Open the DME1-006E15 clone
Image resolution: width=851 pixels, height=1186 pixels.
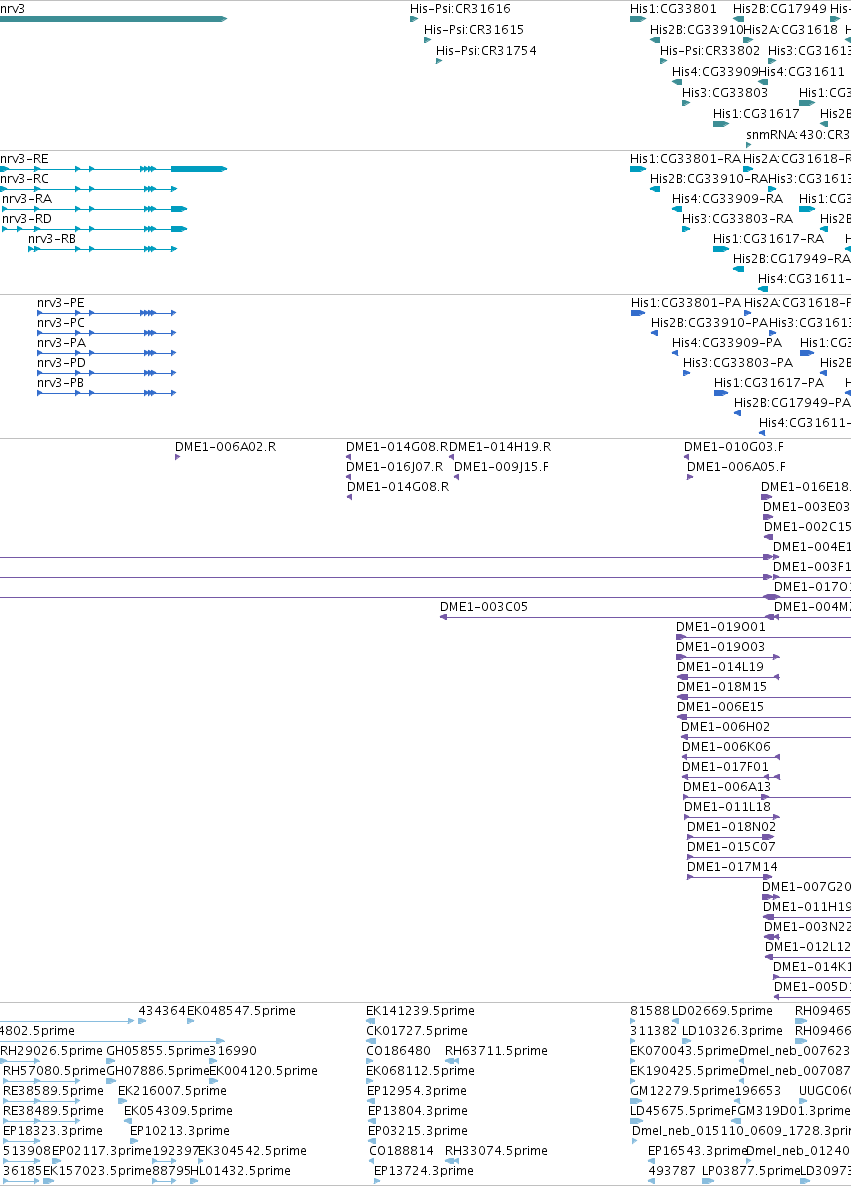point(720,707)
